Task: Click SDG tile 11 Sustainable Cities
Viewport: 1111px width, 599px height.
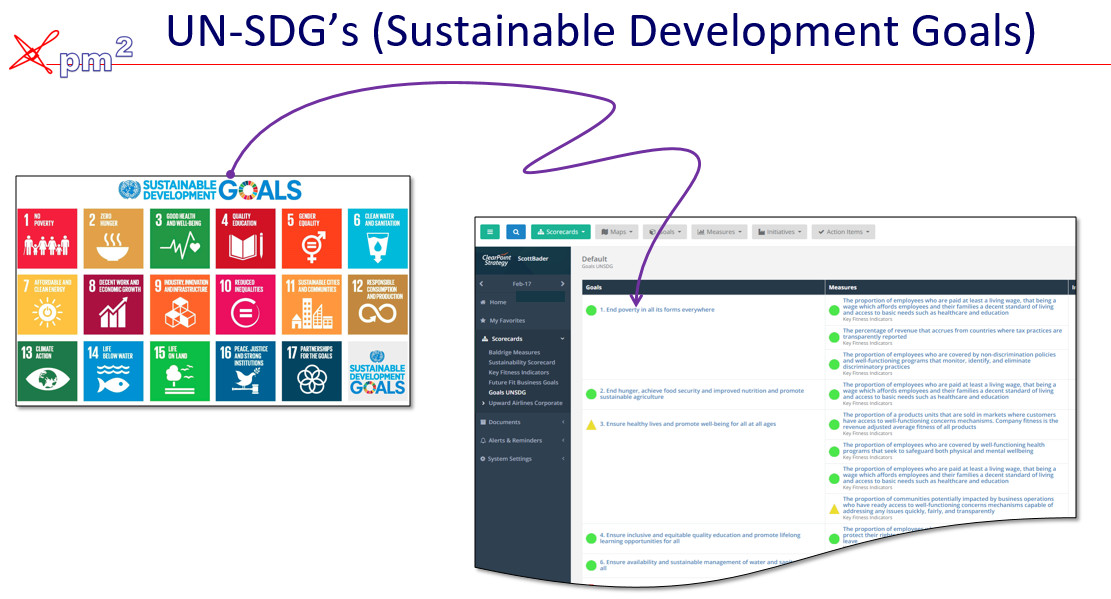Action: (x=312, y=305)
